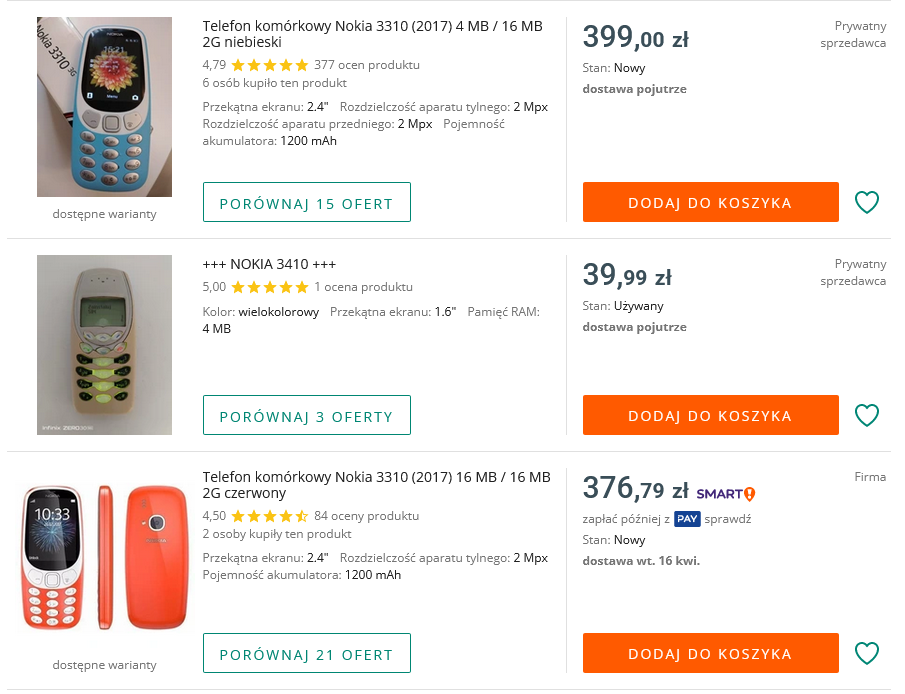
Task: Click the "PORÓWNAJ 3 OFERTY" button
Action: point(306,415)
